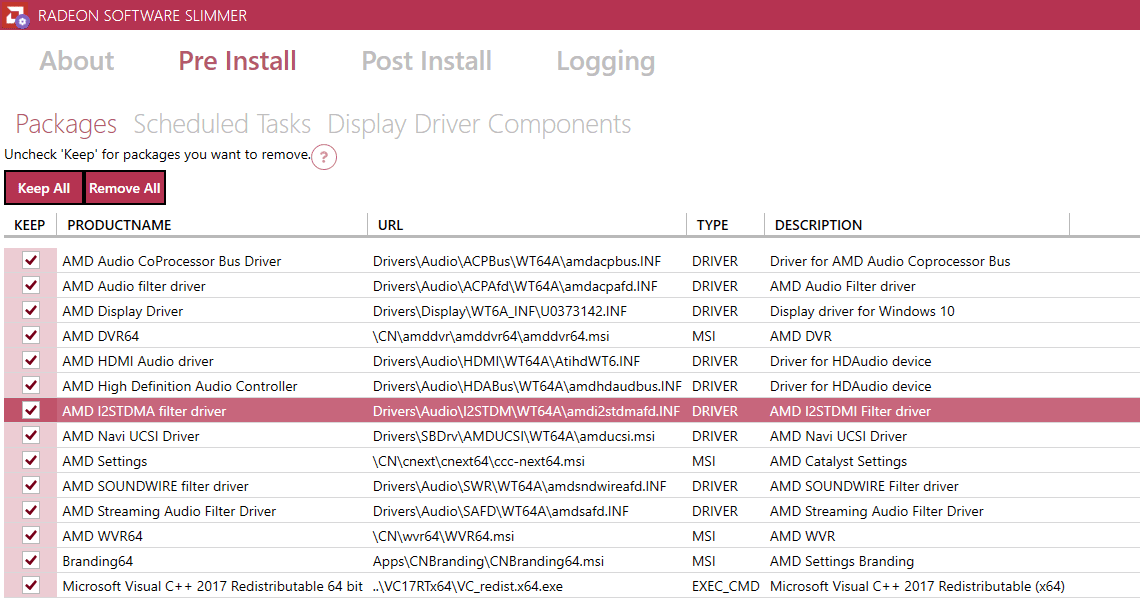Select Microsoft Visual C++ 2017 Redistributable row
Image resolution: width=1140 pixels, height=604 pixels.
212,586
